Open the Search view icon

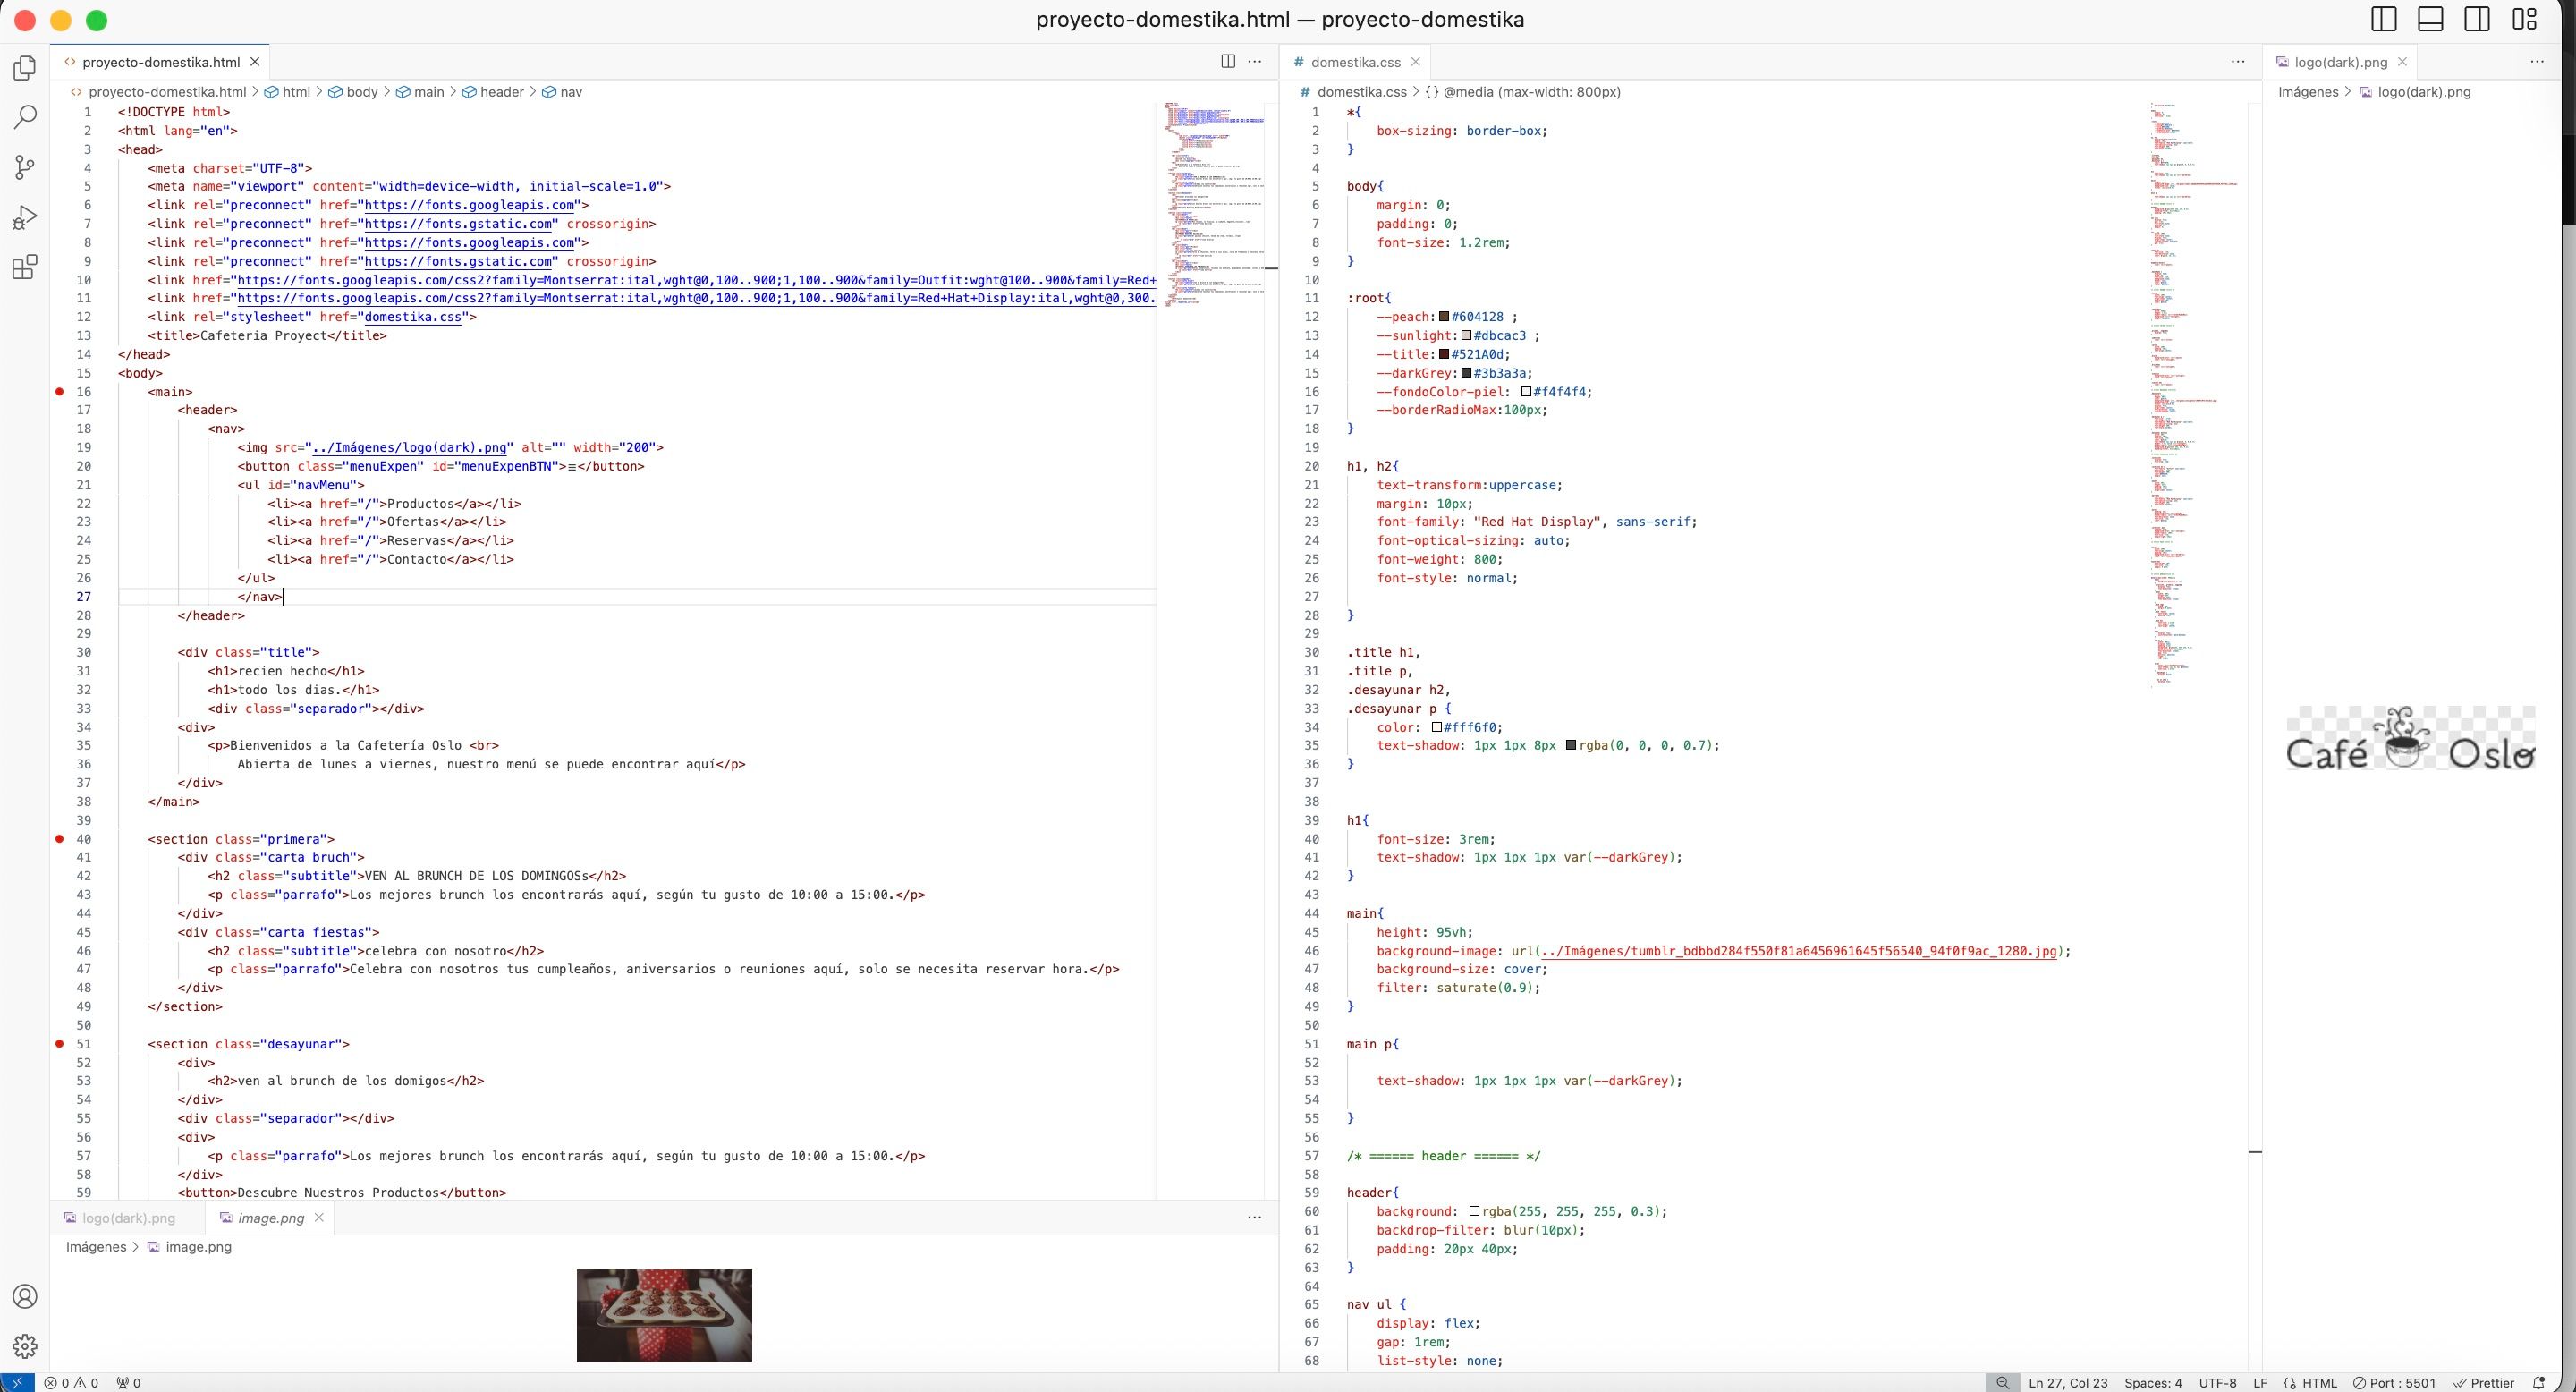pyautogui.click(x=25, y=117)
